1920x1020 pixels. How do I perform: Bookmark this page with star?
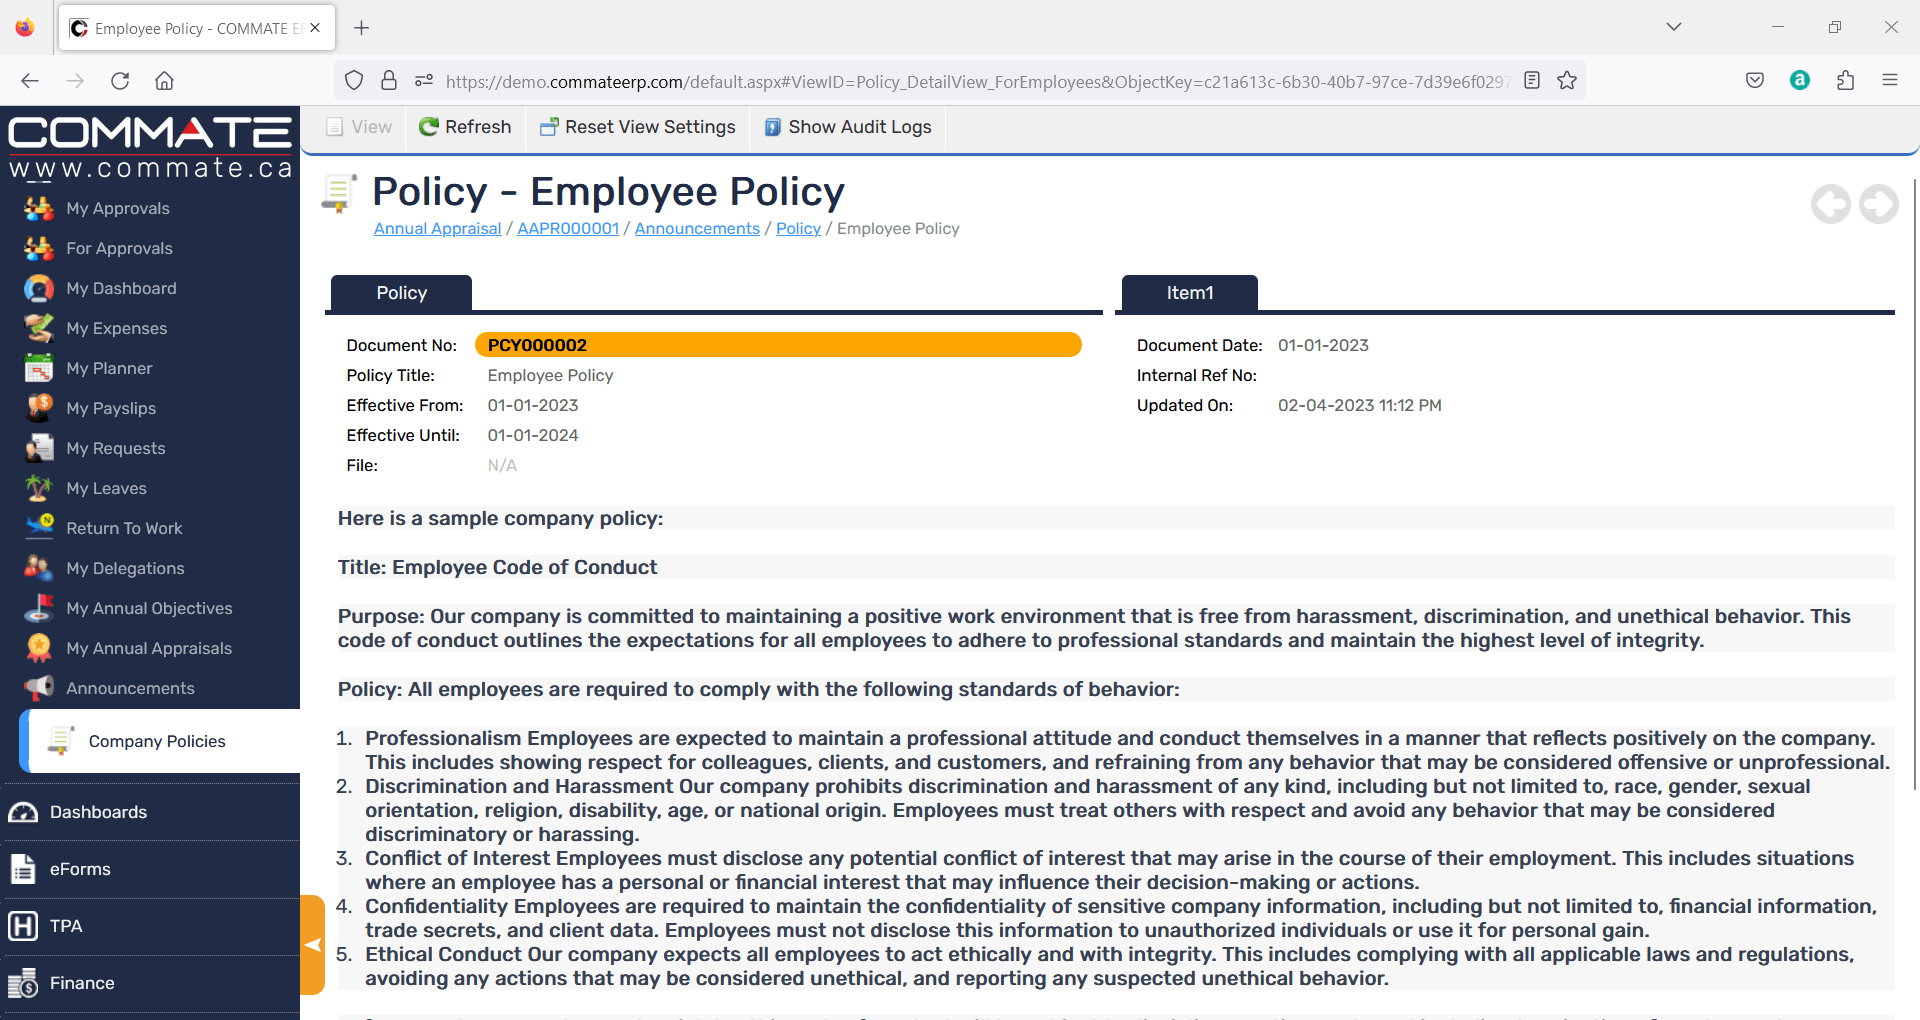click(1567, 81)
